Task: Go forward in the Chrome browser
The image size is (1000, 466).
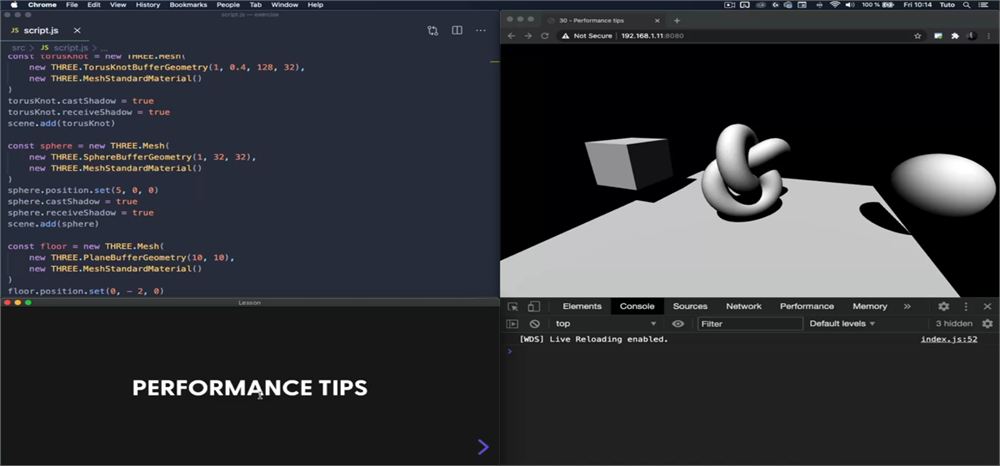Action: click(528, 36)
